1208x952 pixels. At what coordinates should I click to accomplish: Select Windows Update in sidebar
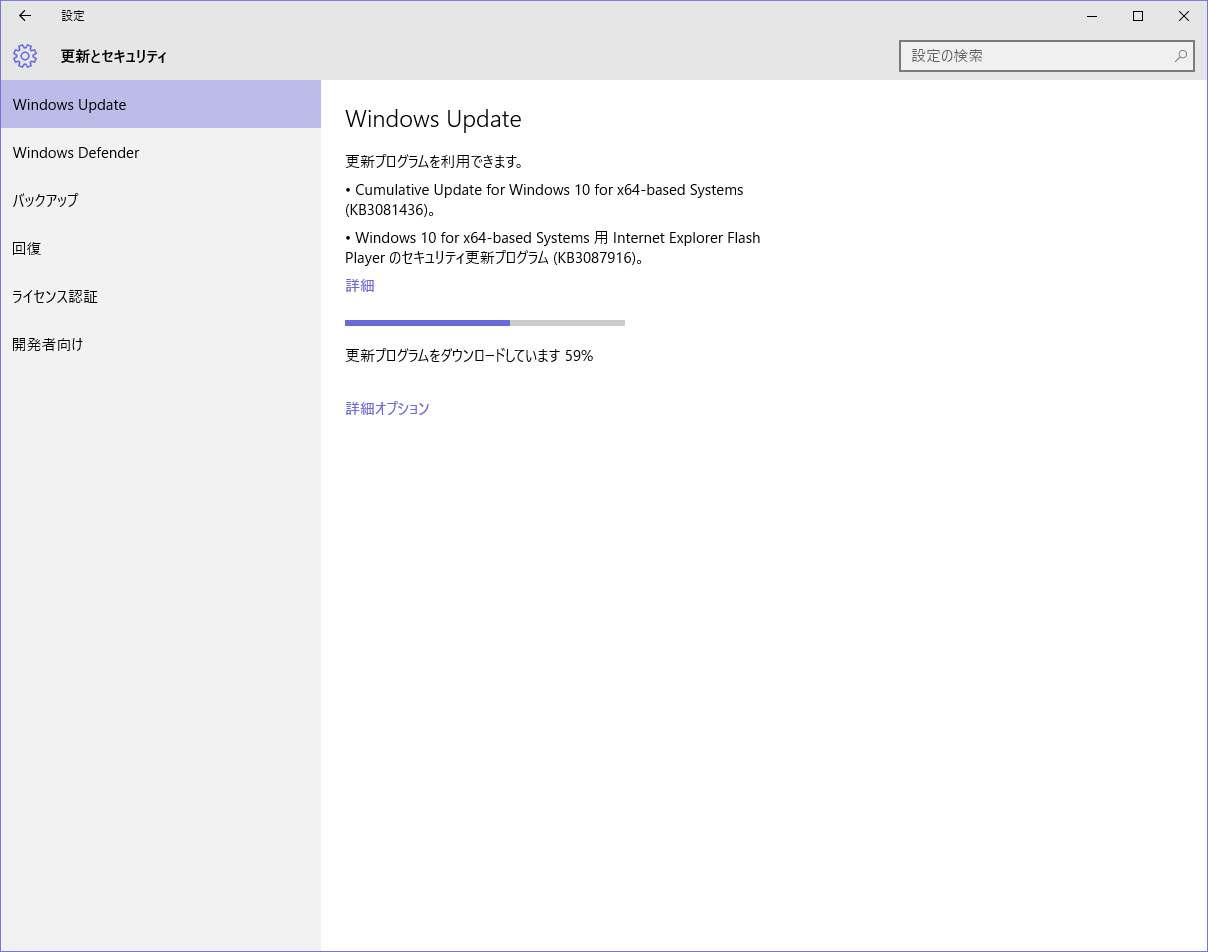(160, 104)
